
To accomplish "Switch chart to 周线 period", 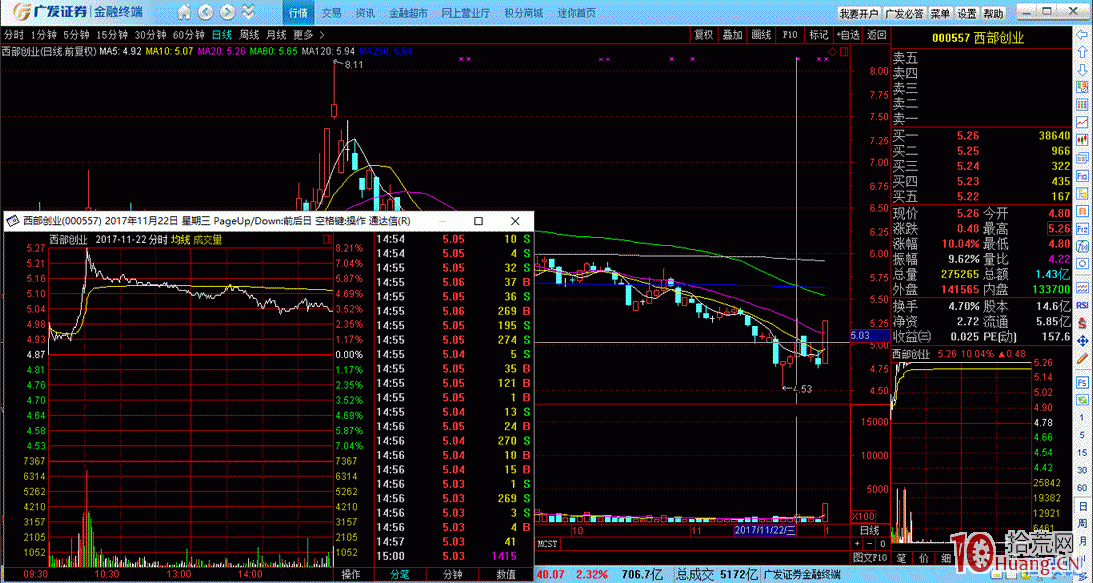I will pos(249,34).
